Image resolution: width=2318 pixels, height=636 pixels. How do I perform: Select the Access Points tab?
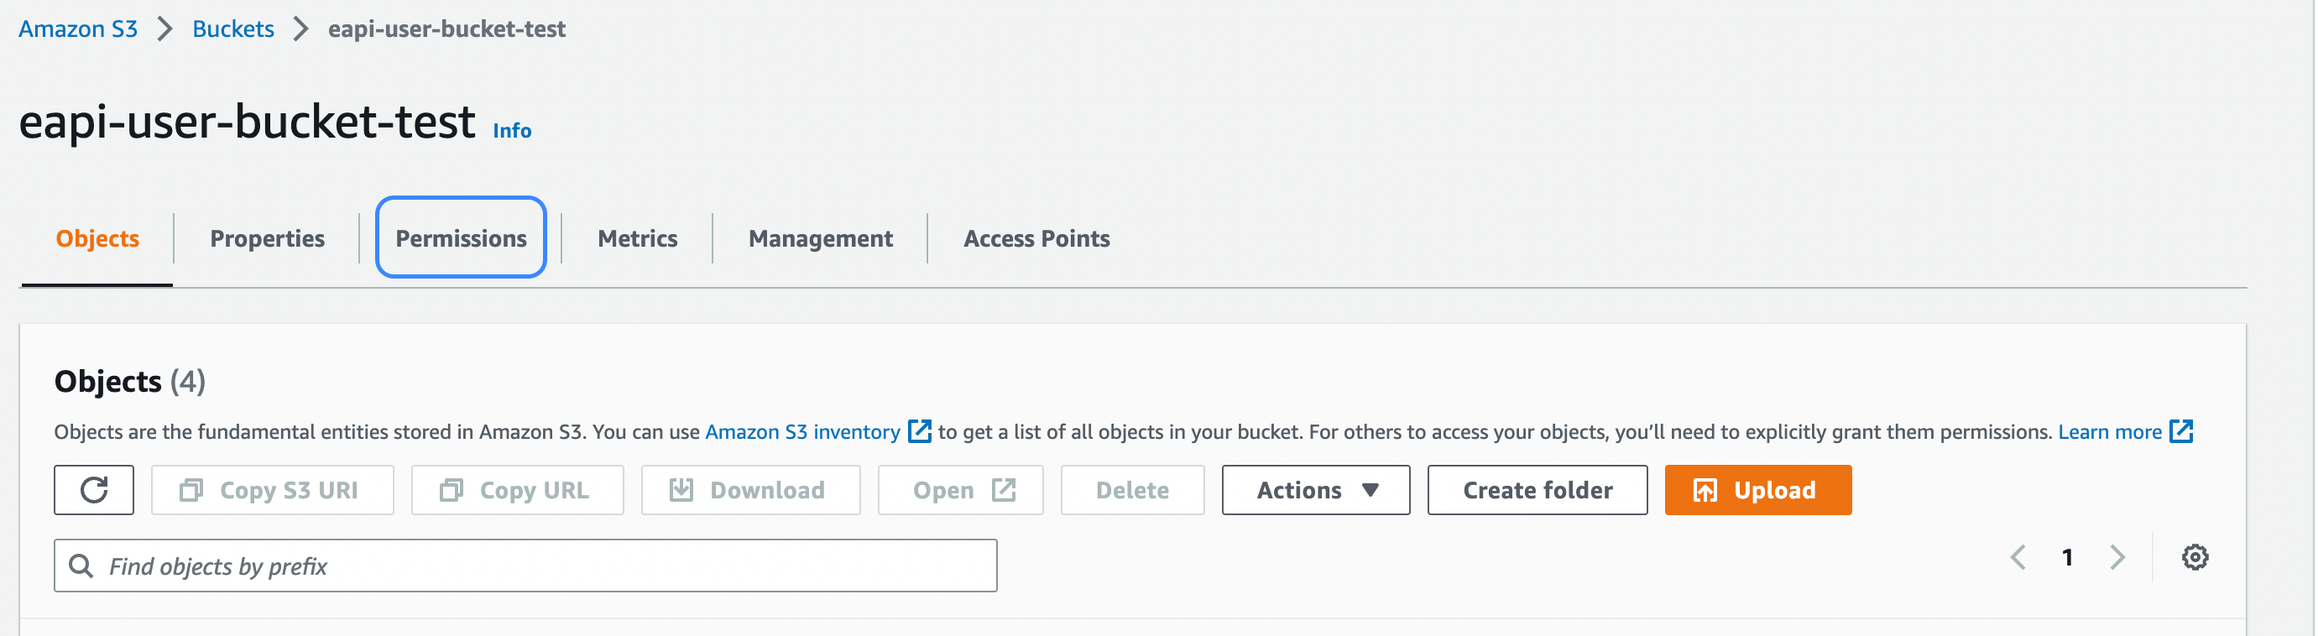1036,238
